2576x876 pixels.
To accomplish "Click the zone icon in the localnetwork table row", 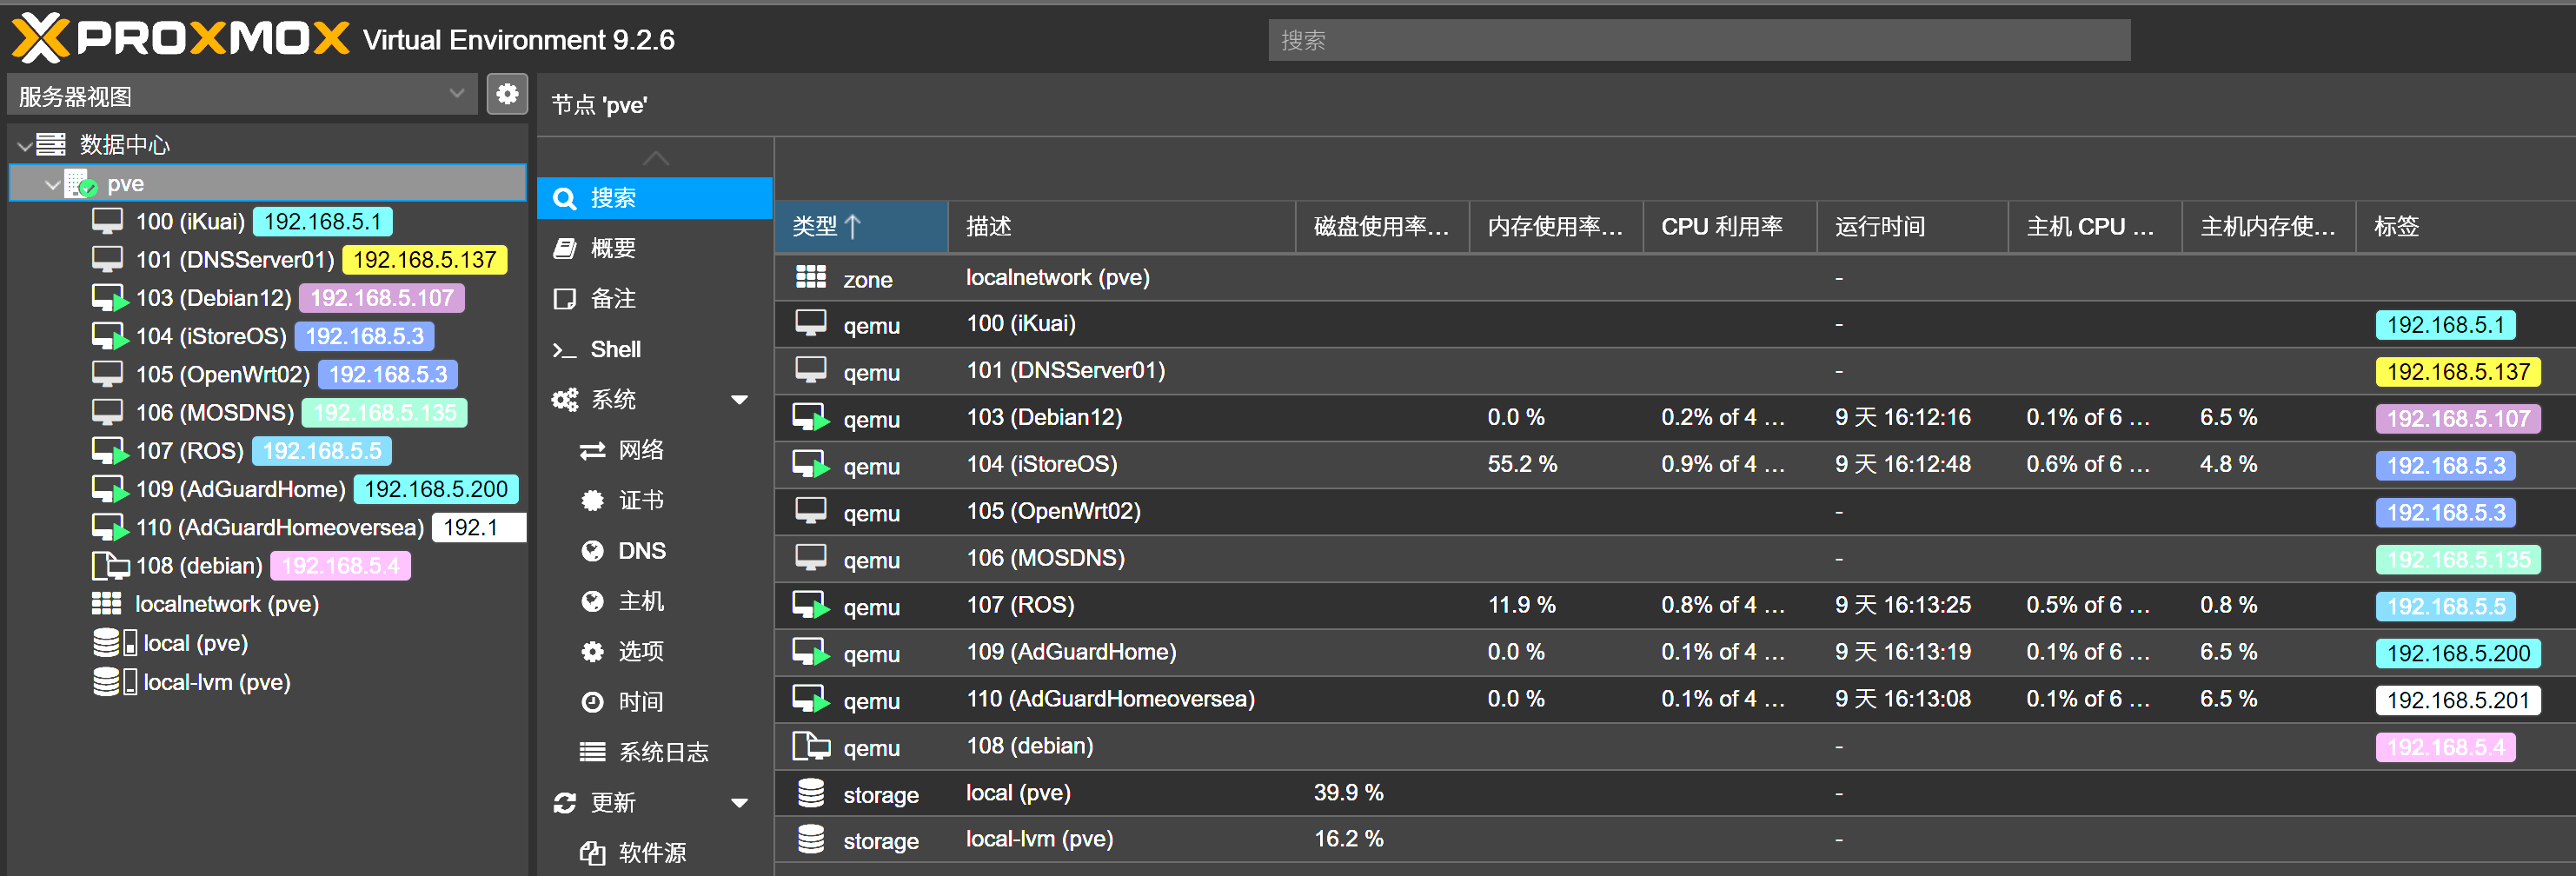I will pyautogui.click(x=811, y=278).
